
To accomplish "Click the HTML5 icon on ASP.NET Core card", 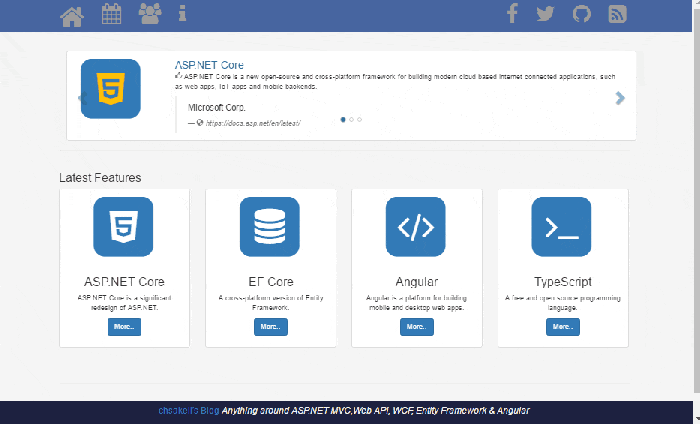I will (x=123, y=227).
